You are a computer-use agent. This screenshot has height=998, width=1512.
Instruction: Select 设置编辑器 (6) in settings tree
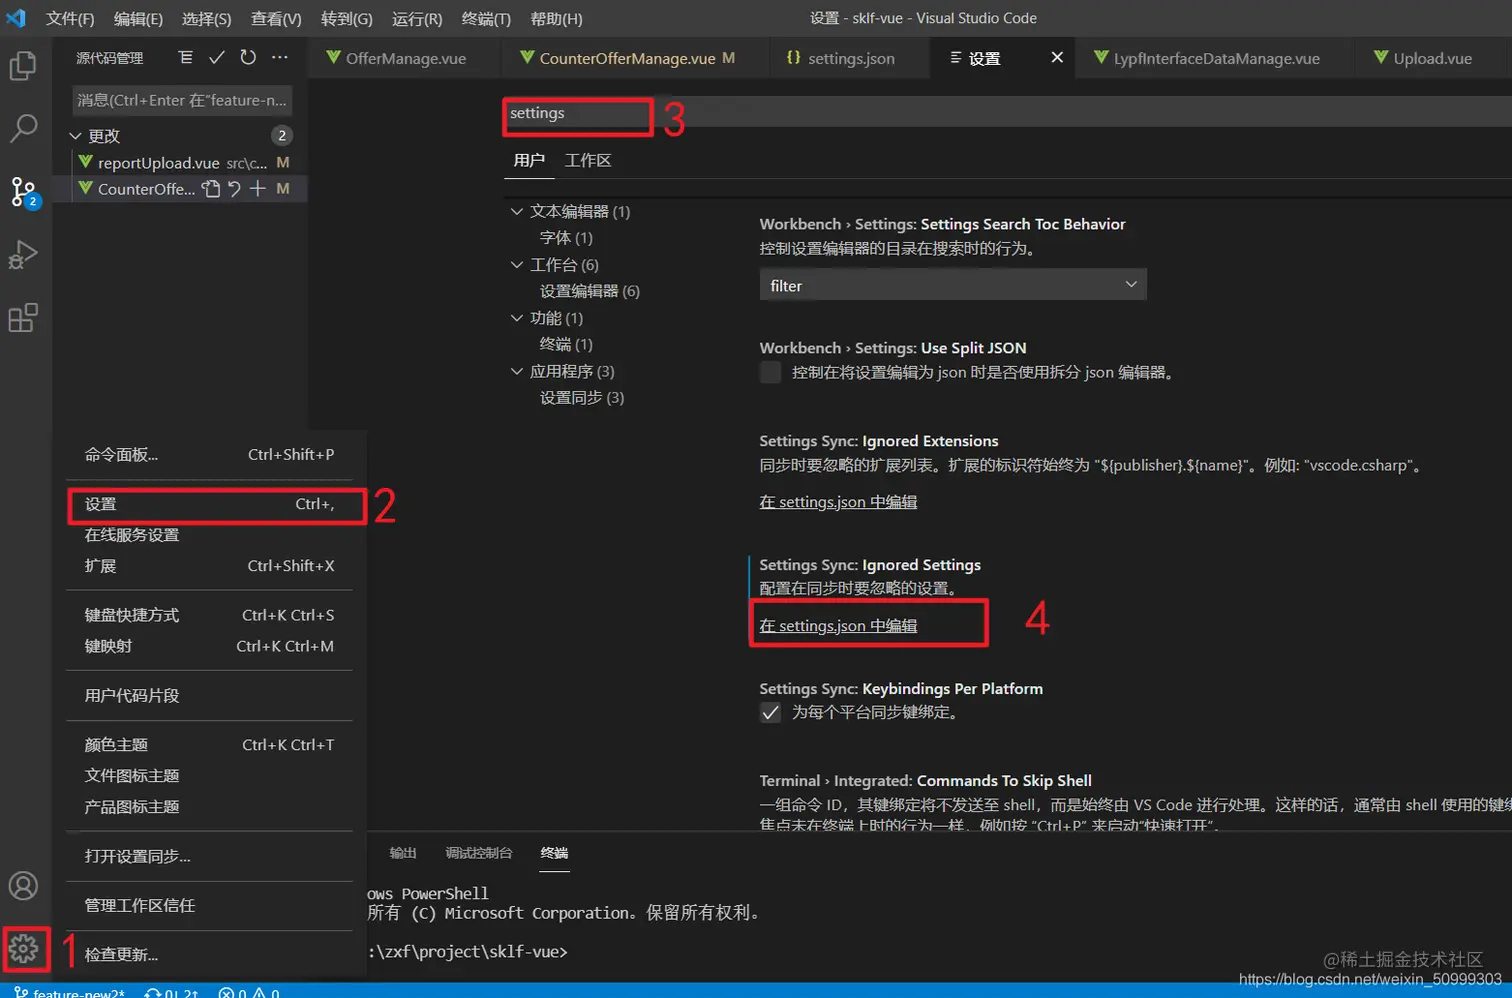click(589, 291)
